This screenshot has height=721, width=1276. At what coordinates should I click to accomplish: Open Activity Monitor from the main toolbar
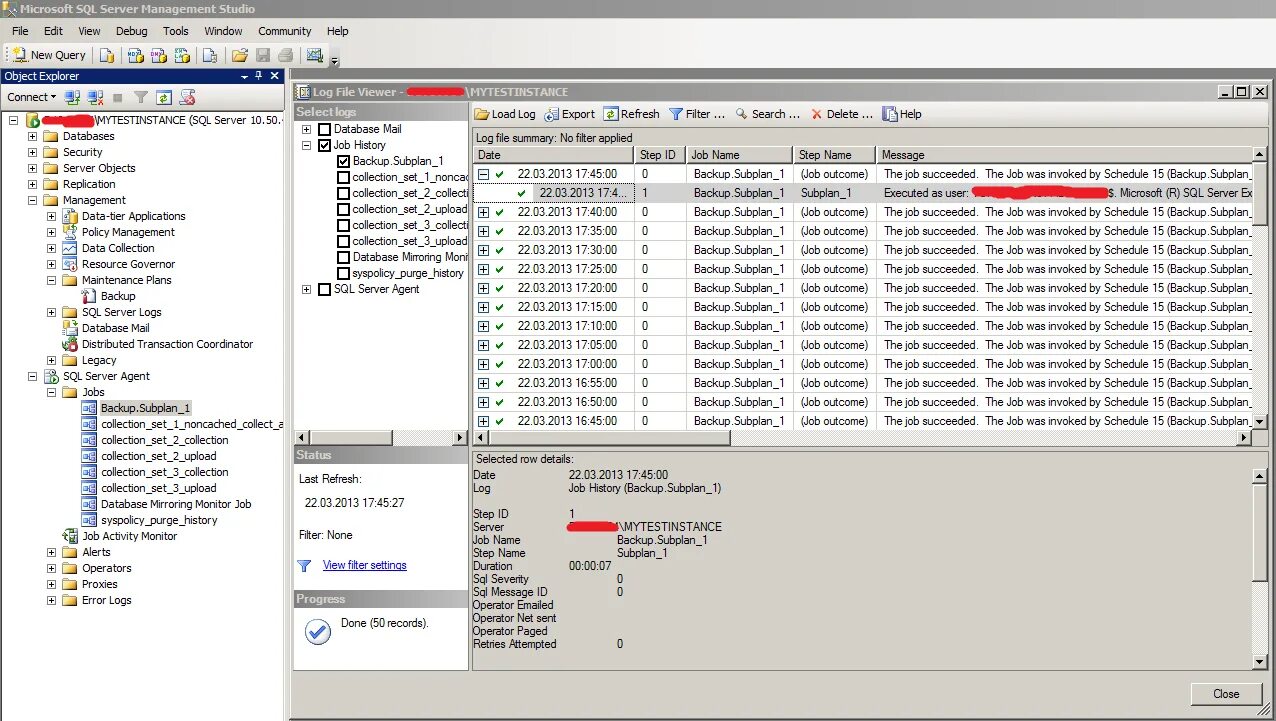point(315,55)
